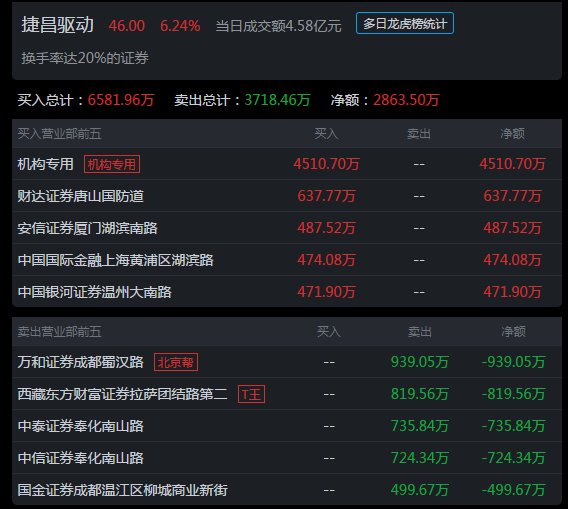This screenshot has width=568, height=509.
Task: Click 净额 column header in buyers table
Action: pyautogui.click(x=513, y=134)
